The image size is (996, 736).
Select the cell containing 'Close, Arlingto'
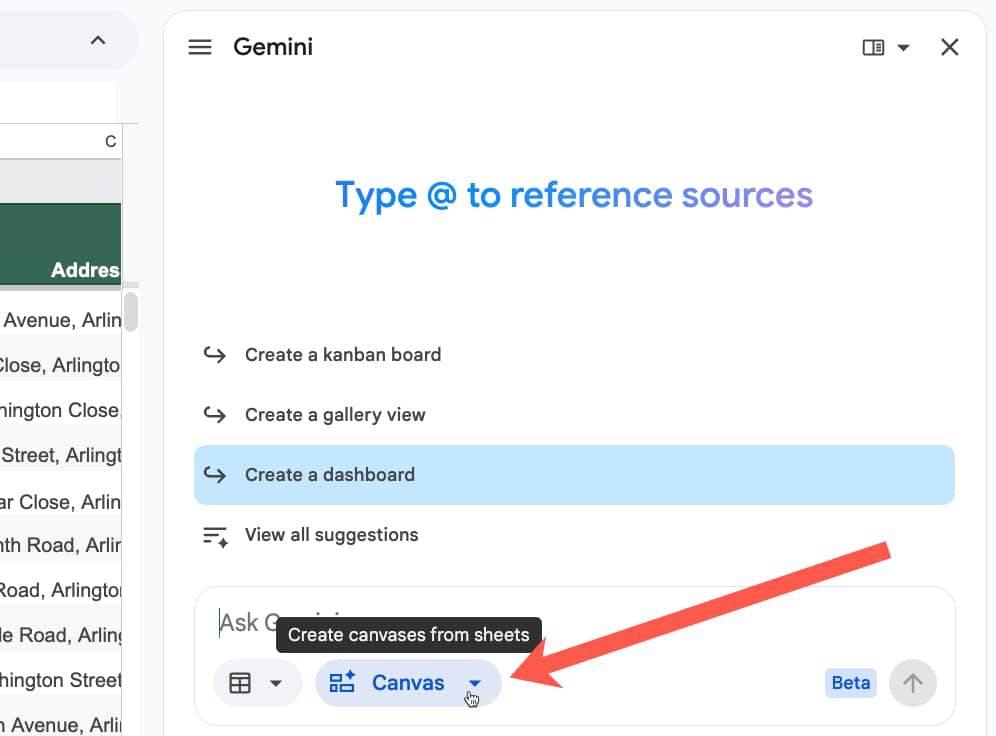click(60, 365)
